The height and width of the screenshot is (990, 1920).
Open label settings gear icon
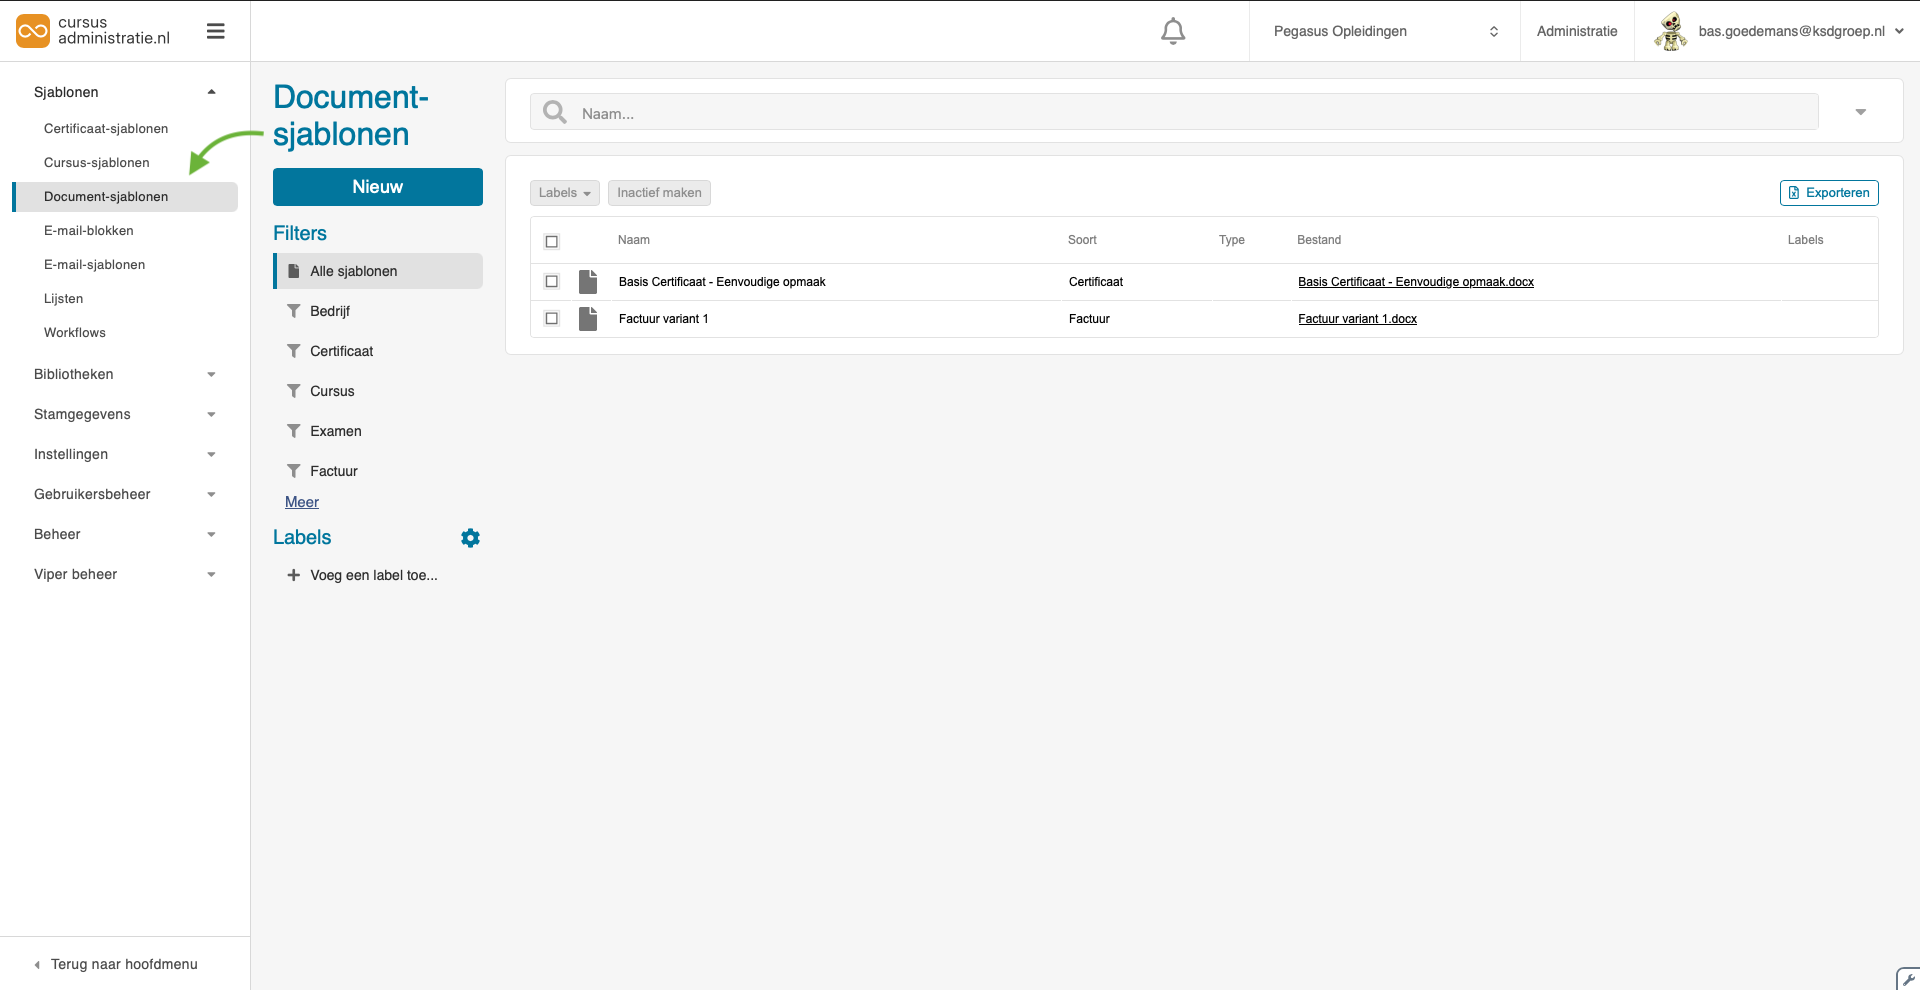(x=470, y=538)
